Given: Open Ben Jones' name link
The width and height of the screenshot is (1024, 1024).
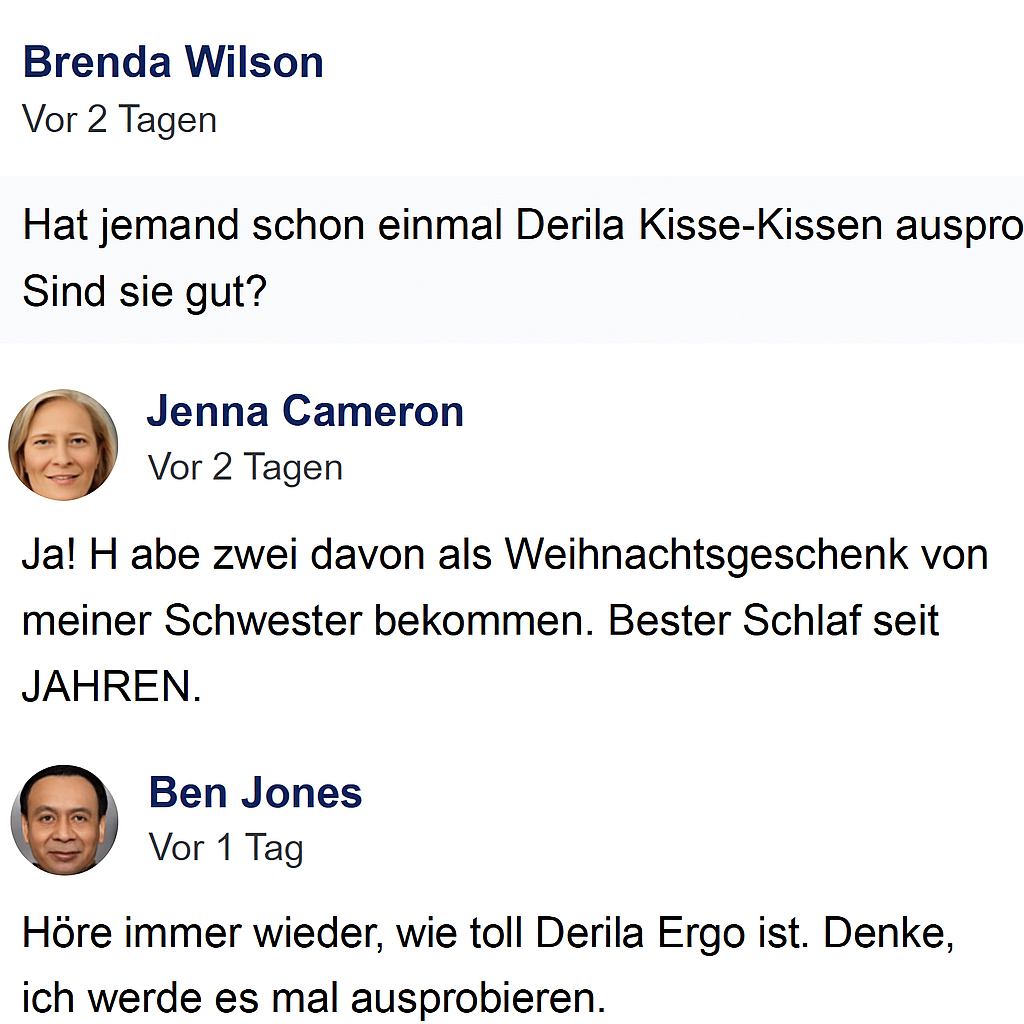Looking at the screenshot, I should point(255,793).
